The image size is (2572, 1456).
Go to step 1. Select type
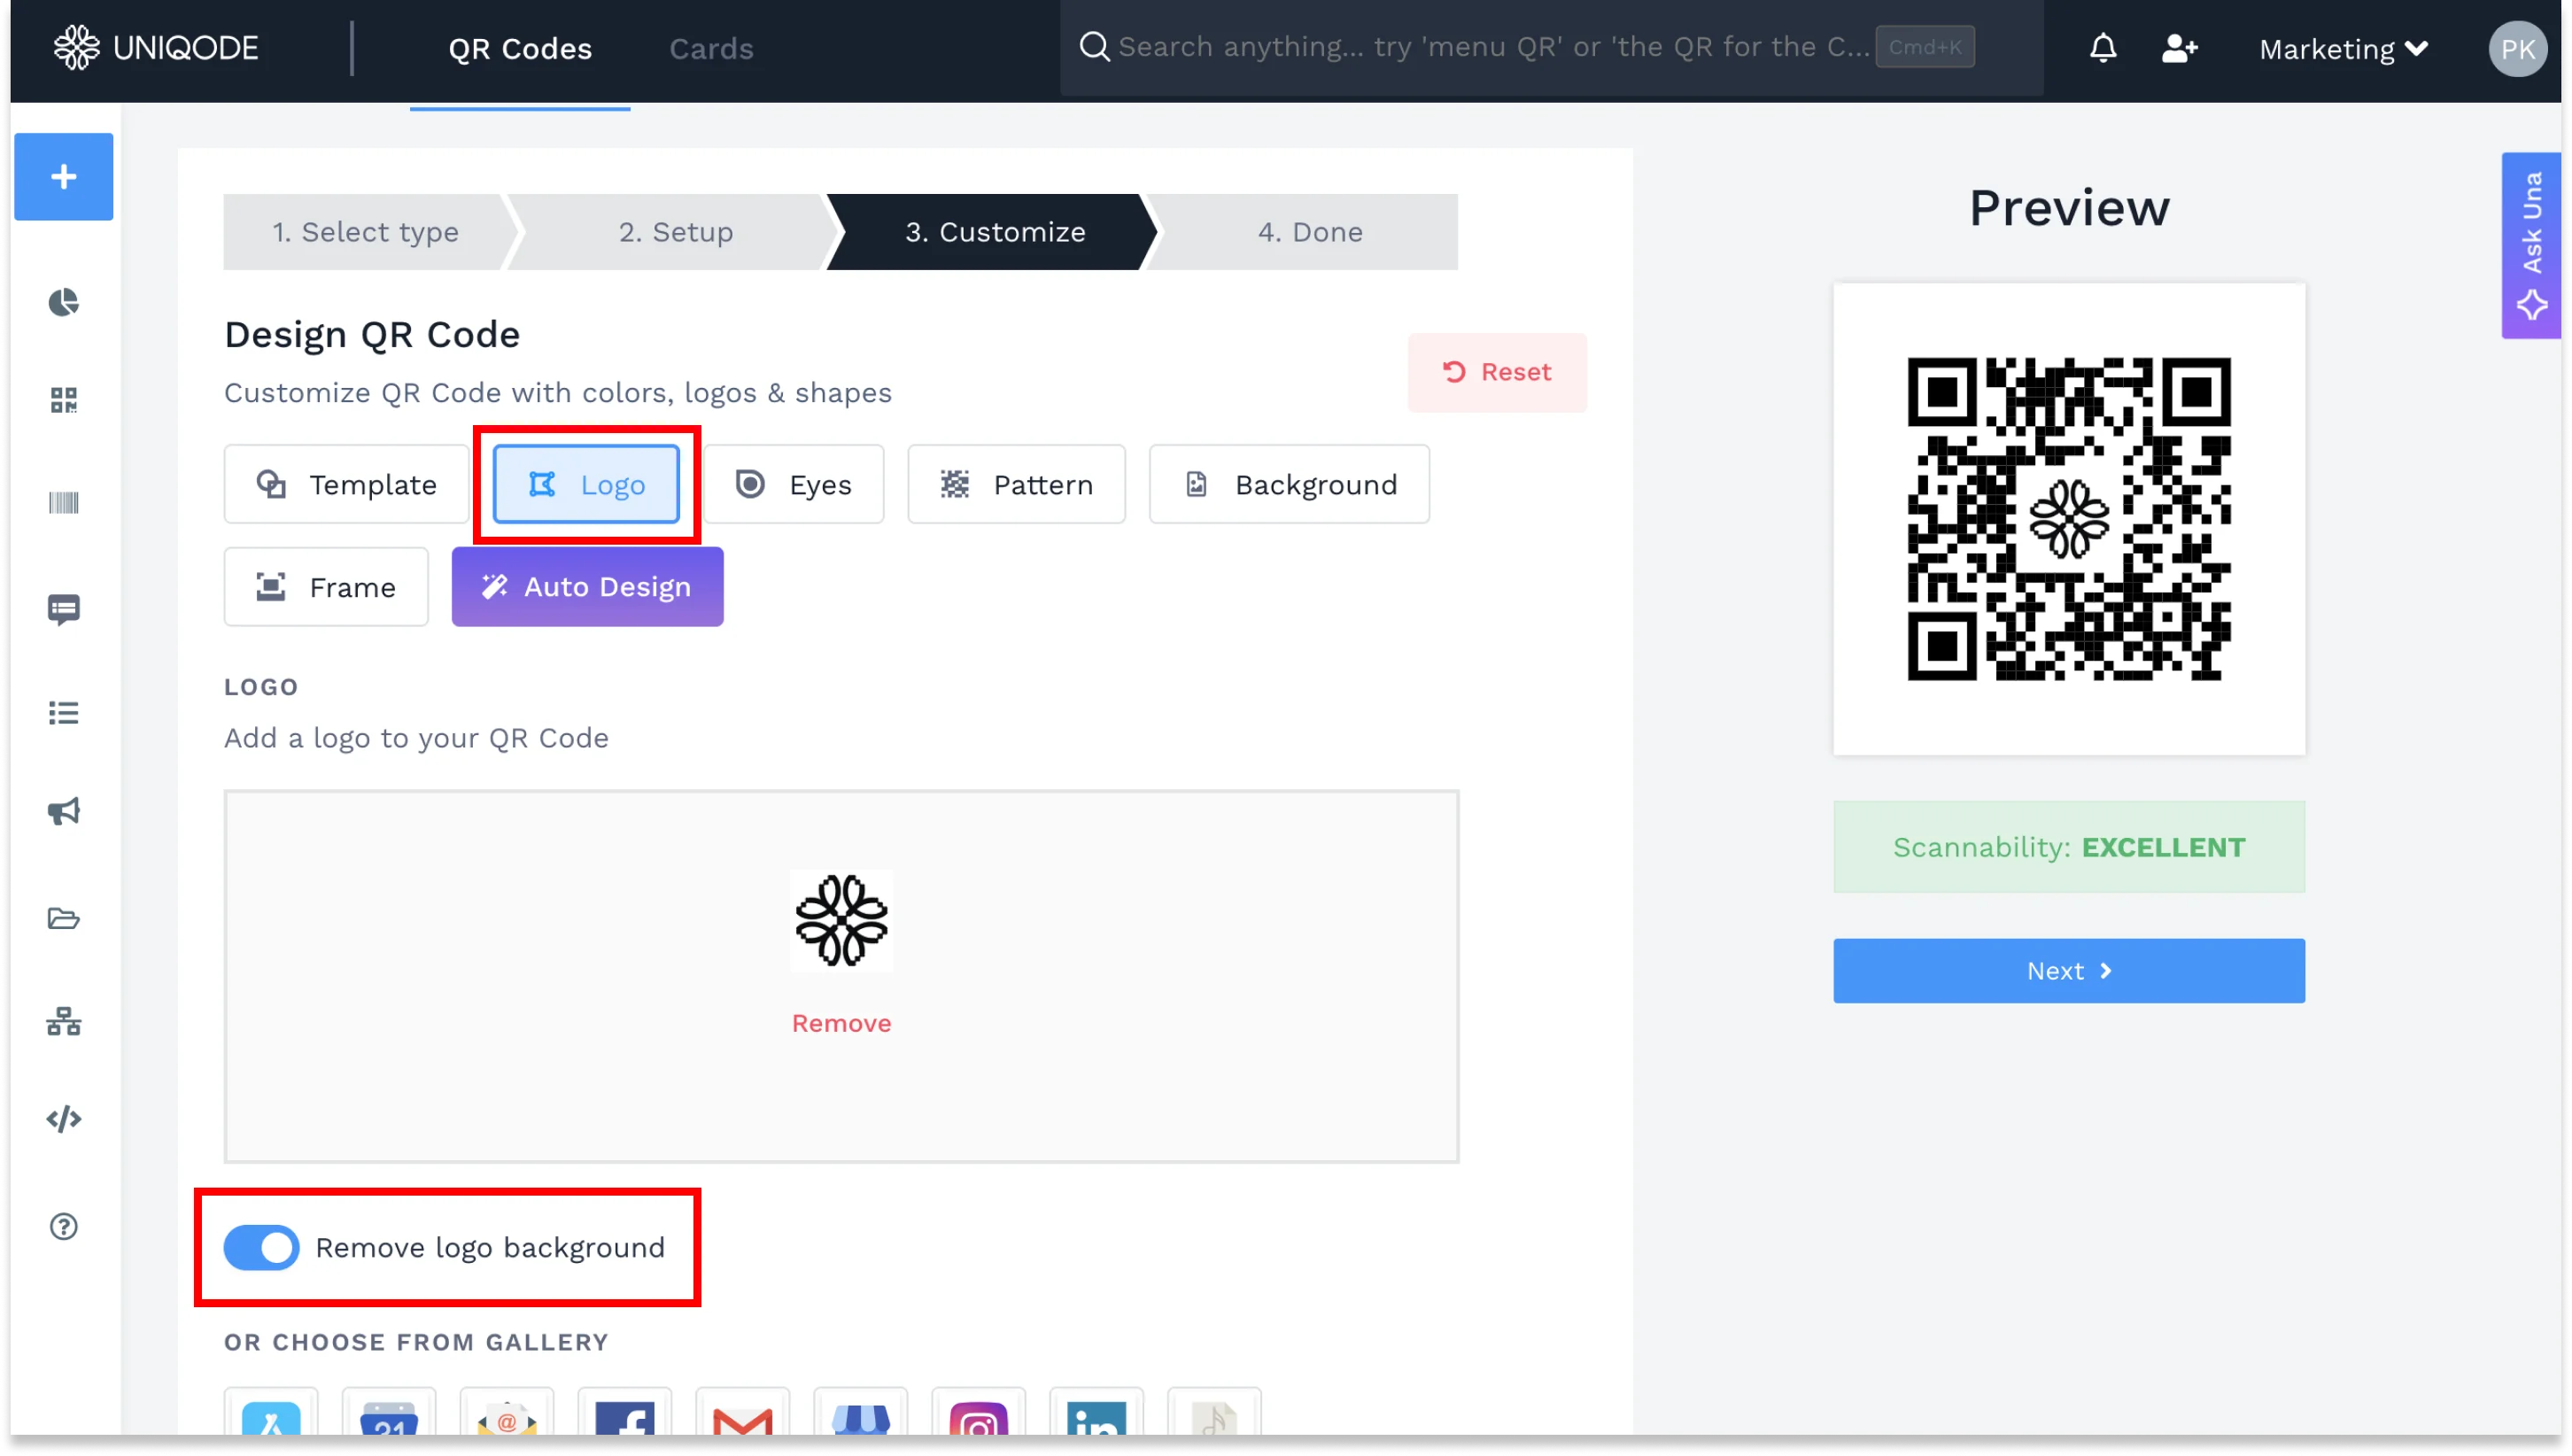(365, 232)
